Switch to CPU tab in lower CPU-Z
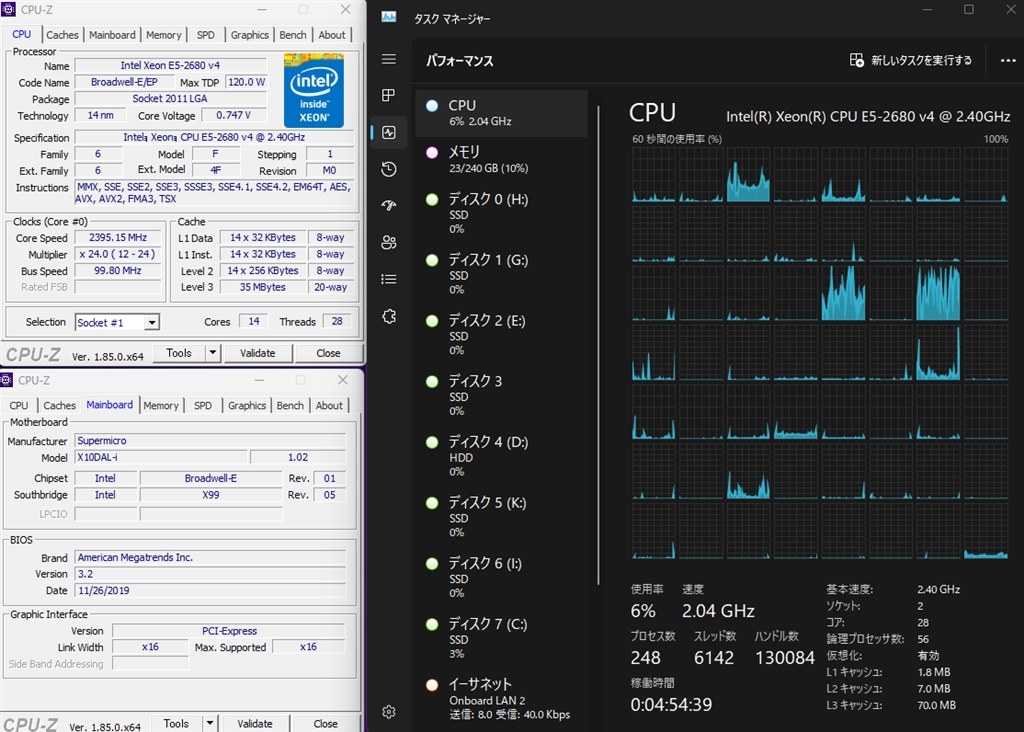Viewport: 1024px width, 732px height. click(x=18, y=406)
